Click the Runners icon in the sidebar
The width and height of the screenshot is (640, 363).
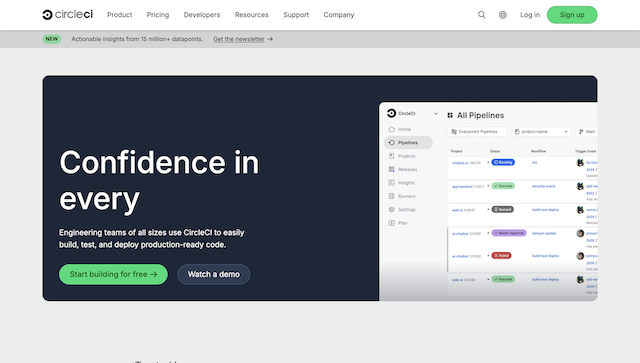click(391, 196)
